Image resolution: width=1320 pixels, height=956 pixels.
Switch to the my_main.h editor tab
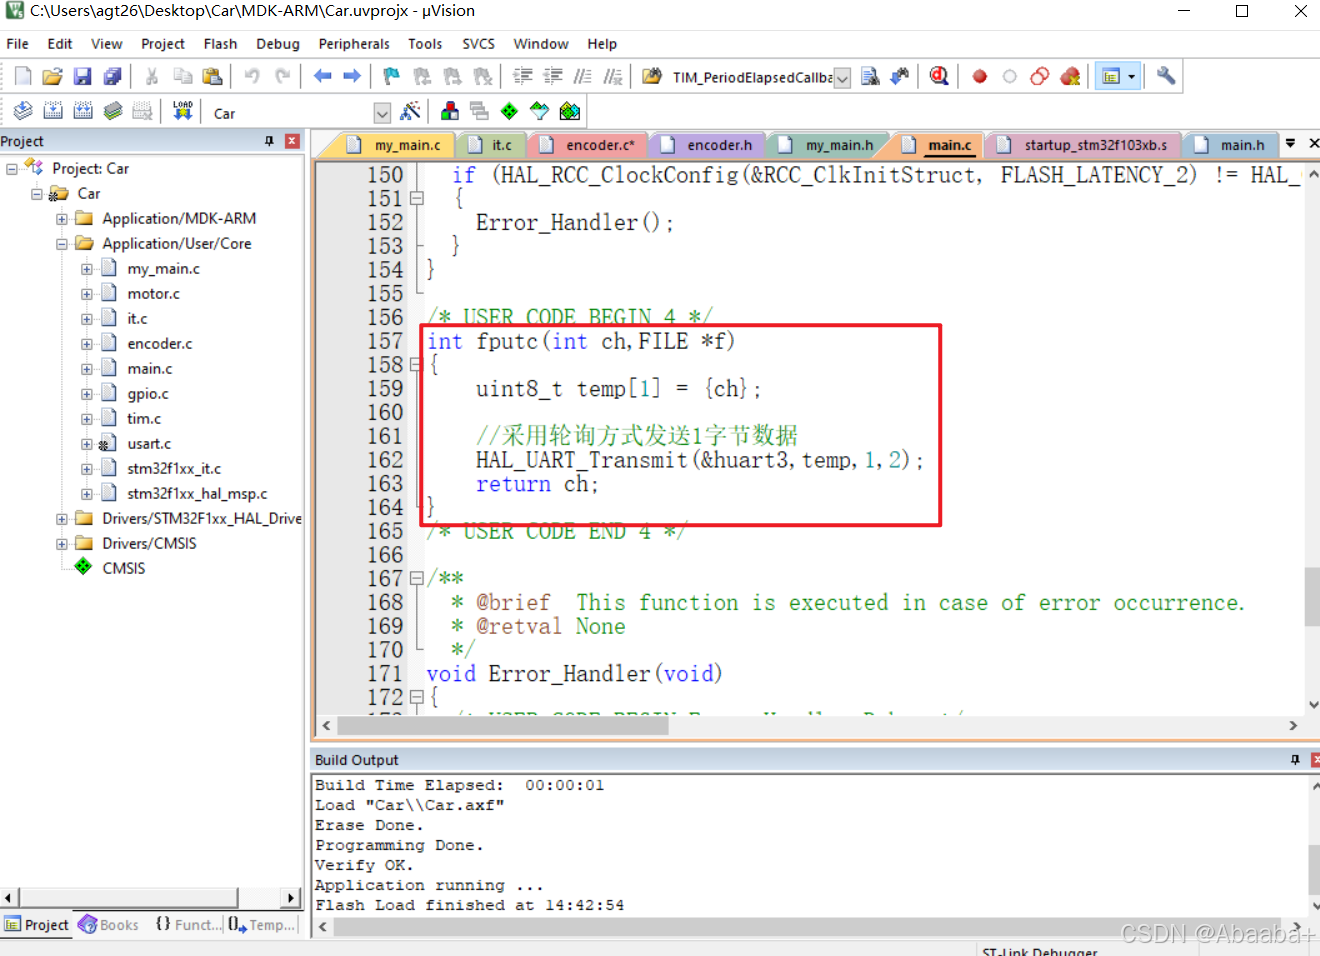pos(828,145)
